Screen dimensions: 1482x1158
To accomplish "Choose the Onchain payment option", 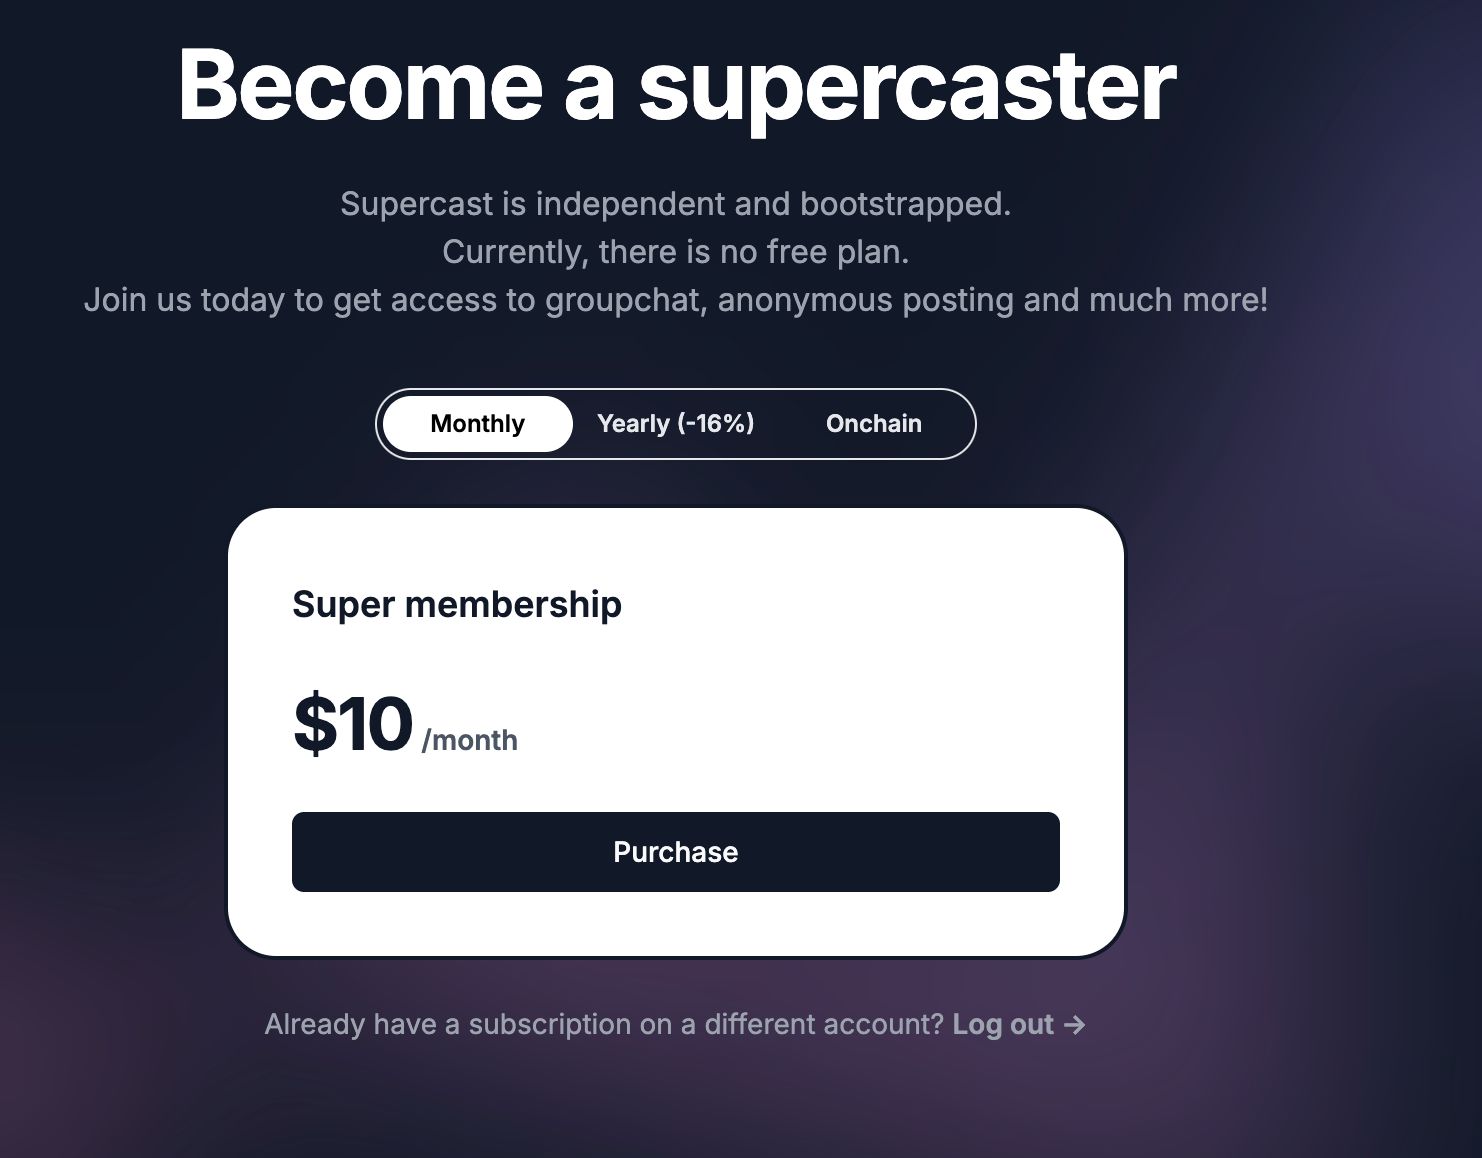I will click(x=873, y=424).
